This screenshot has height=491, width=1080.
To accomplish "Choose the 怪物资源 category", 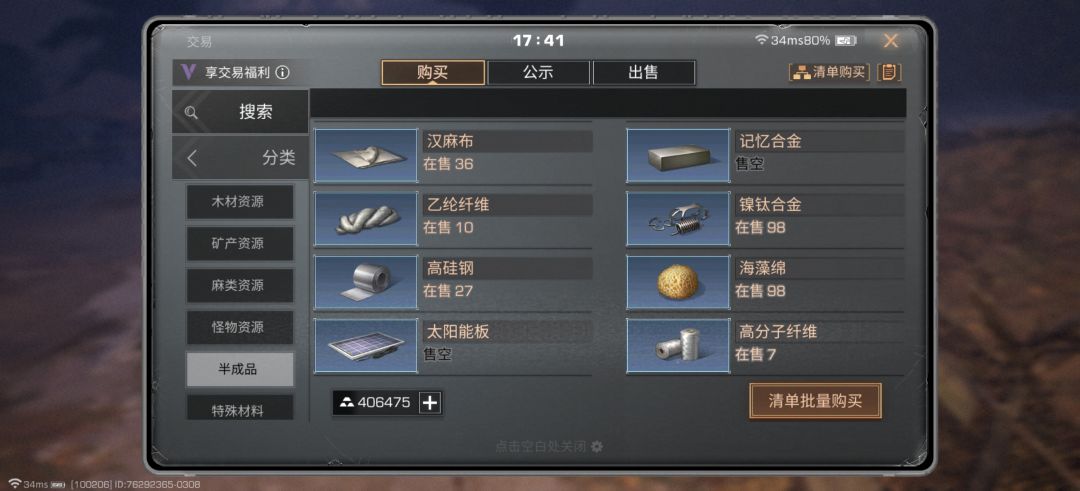I will [x=239, y=327].
